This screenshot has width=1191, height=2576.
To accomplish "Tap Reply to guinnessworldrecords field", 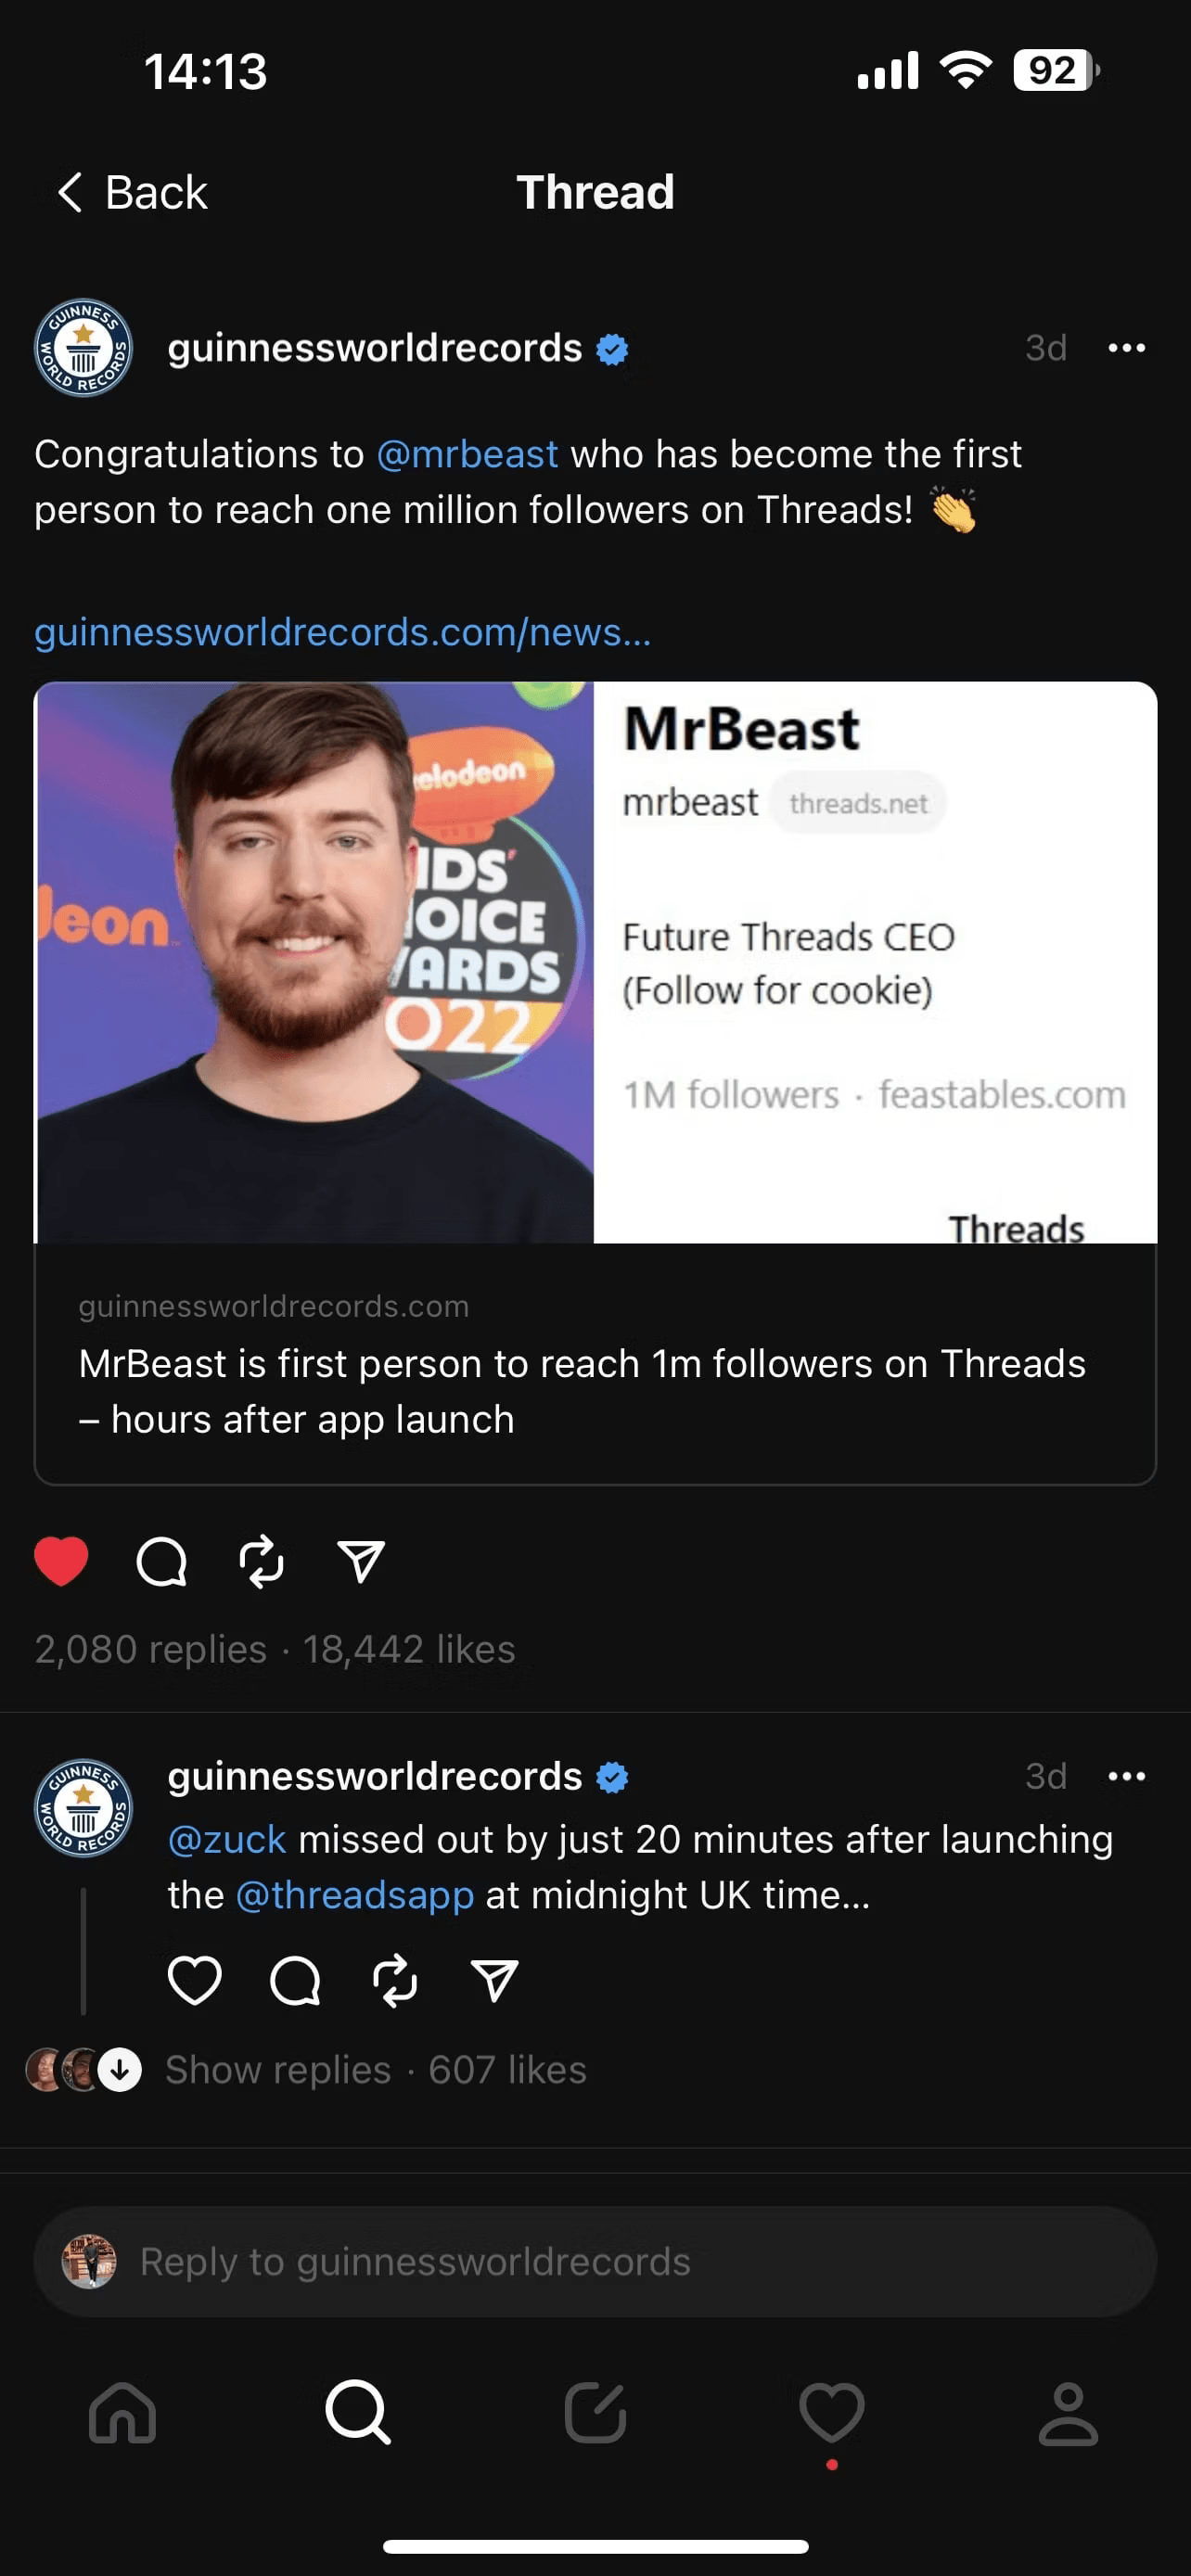I will coord(595,2262).
